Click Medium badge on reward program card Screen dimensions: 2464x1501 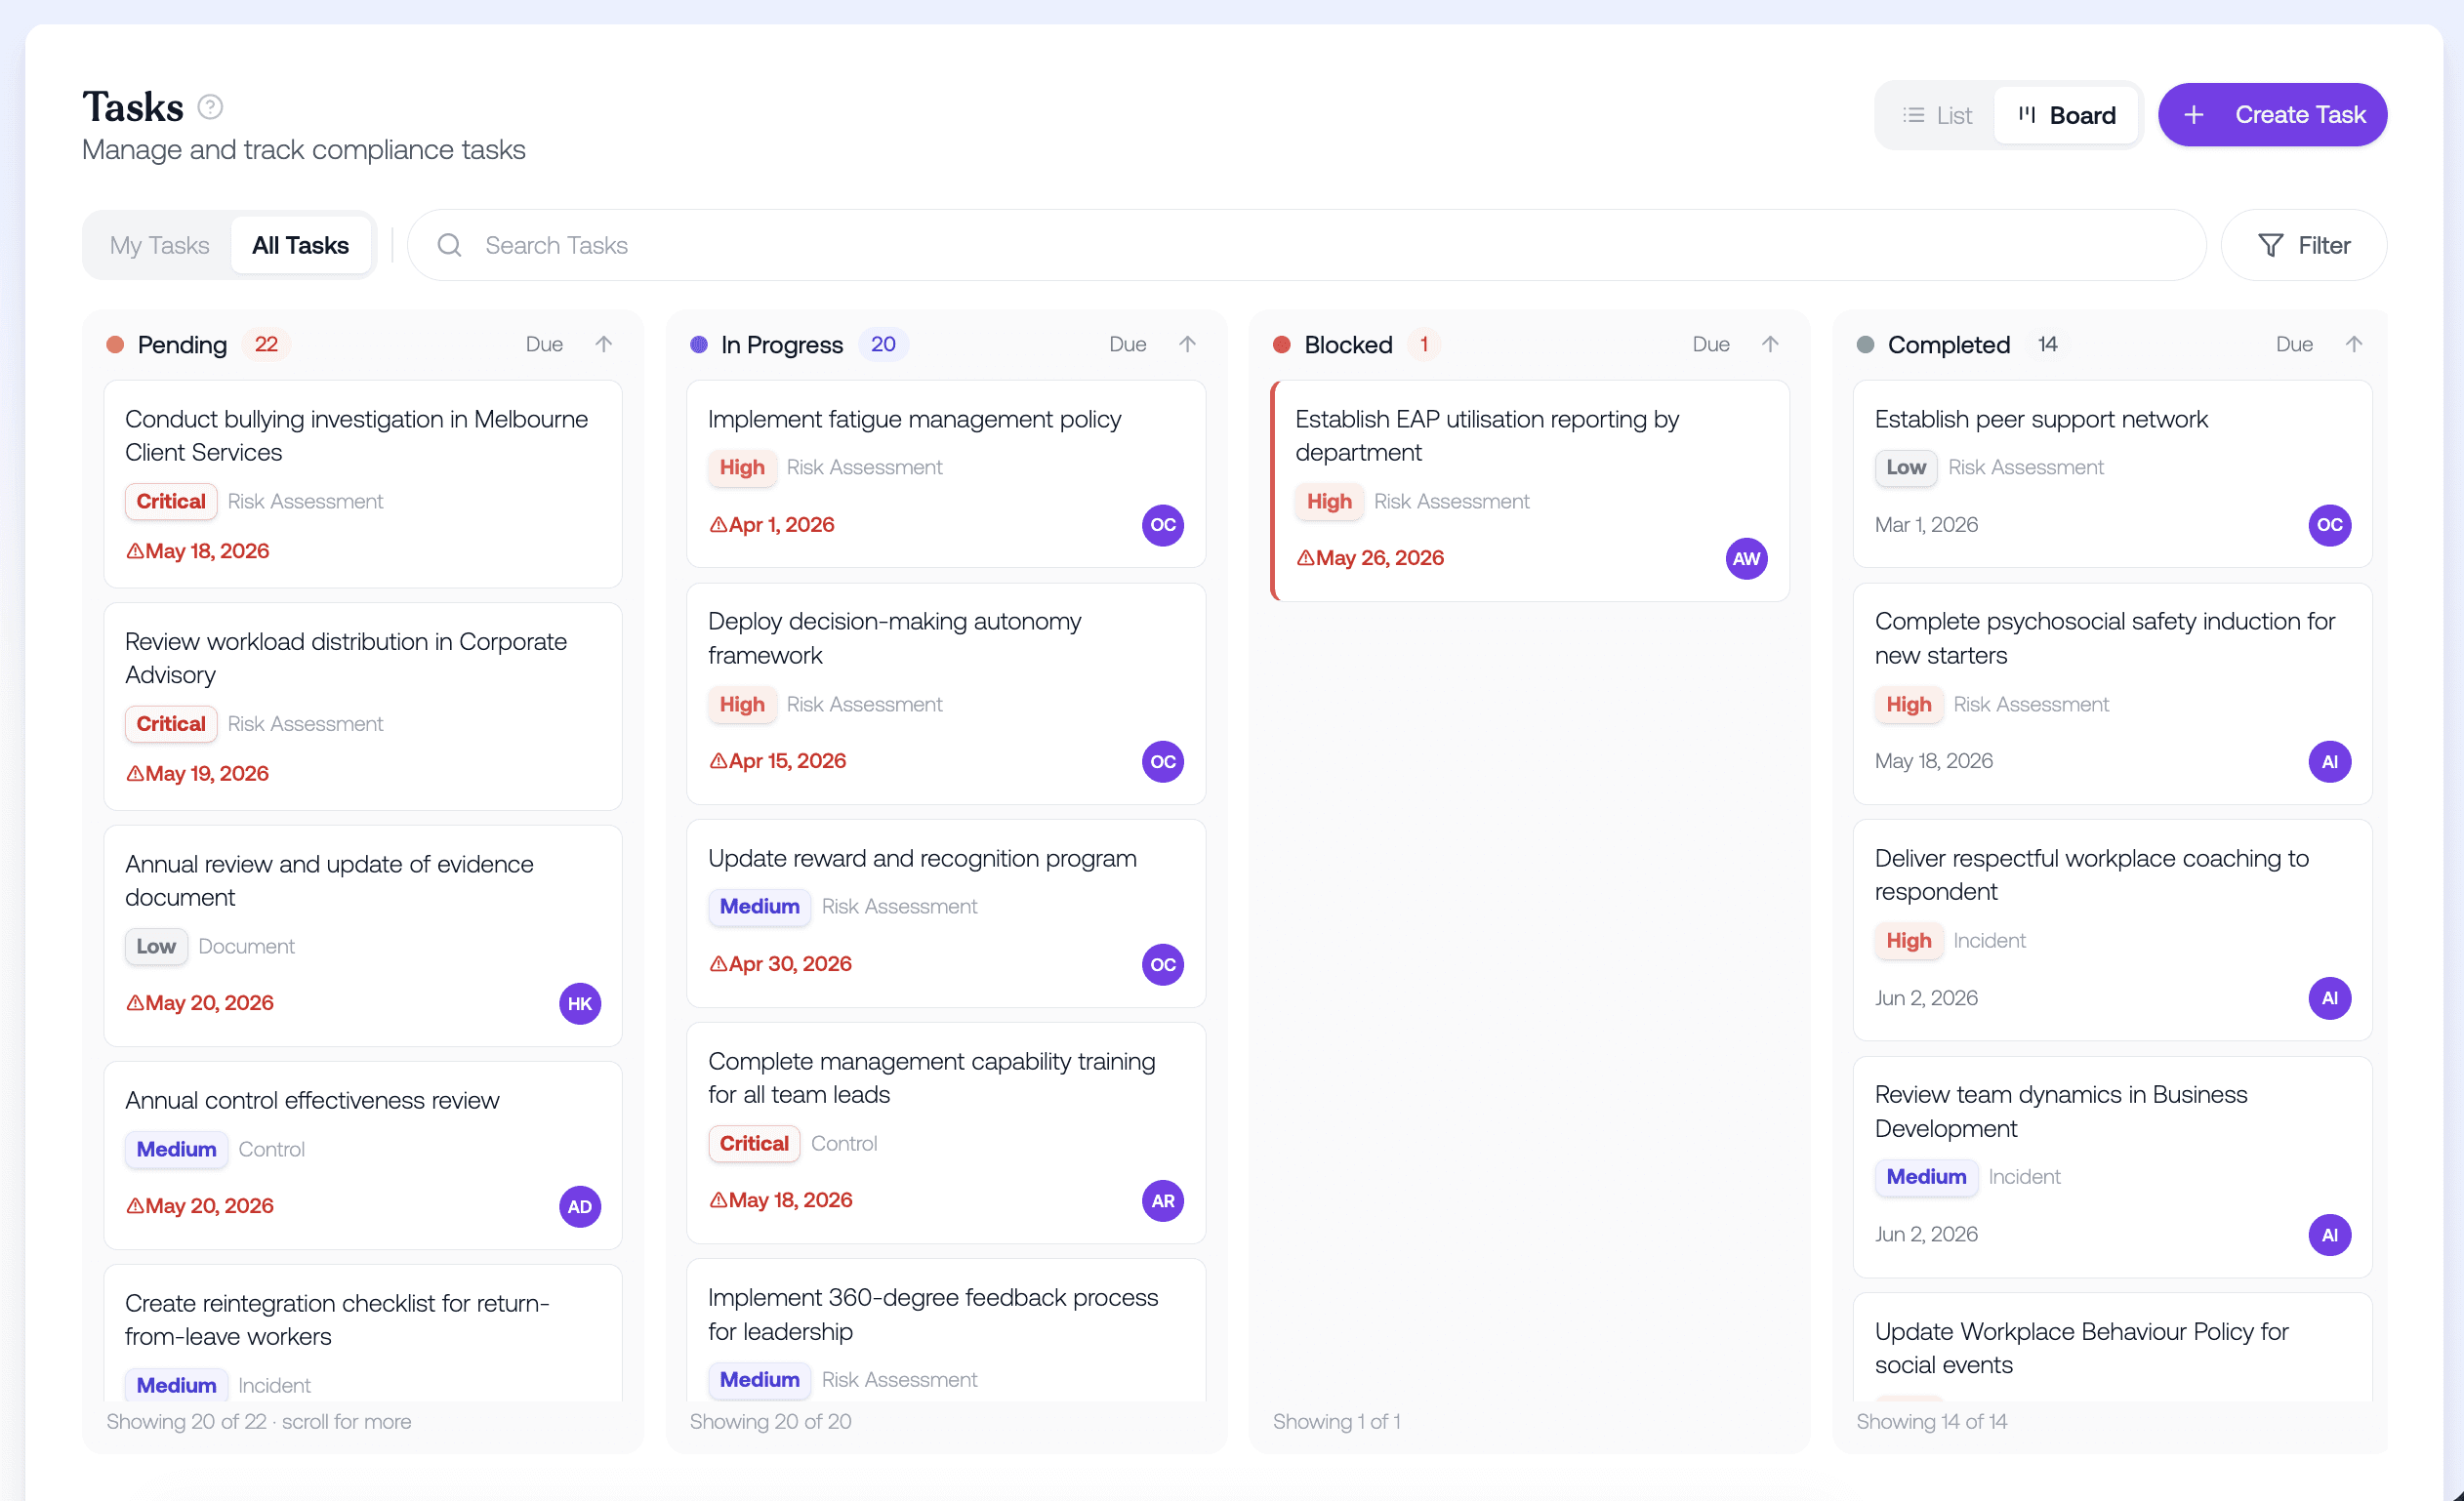click(x=759, y=906)
